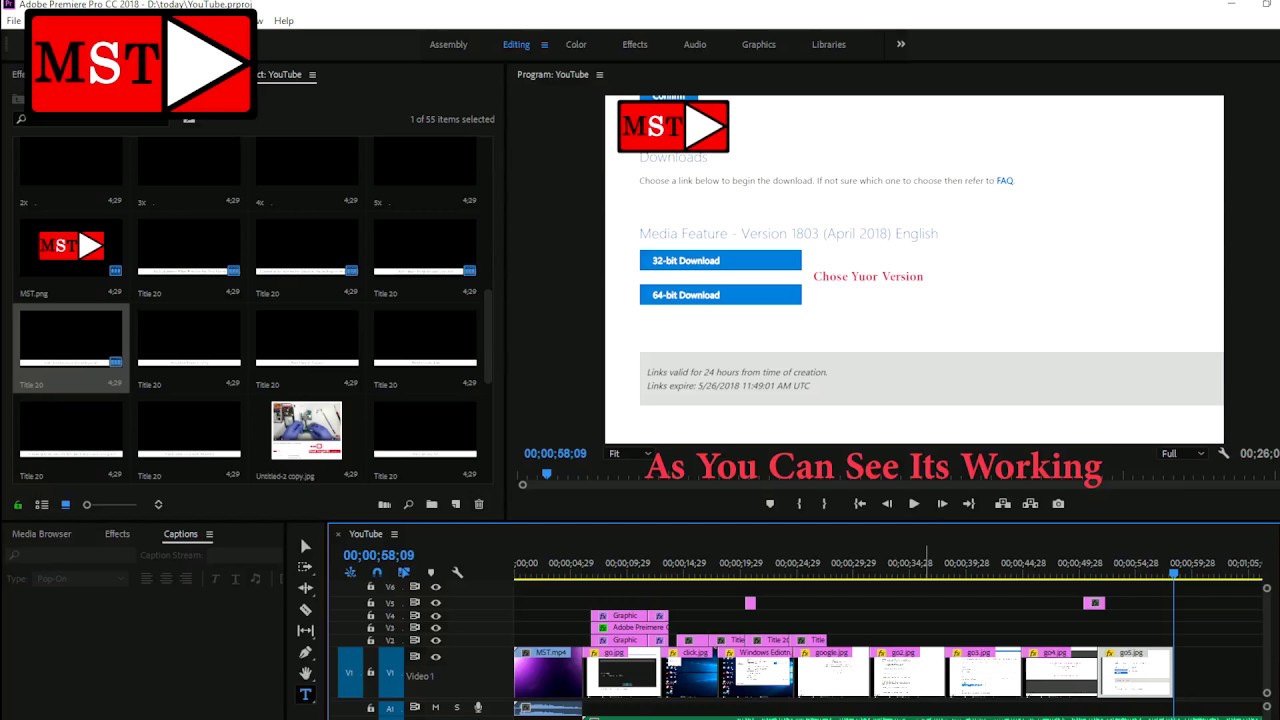Image resolution: width=1280 pixels, height=720 pixels.
Task: Click New Item icon in Project panel
Action: coord(456,505)
